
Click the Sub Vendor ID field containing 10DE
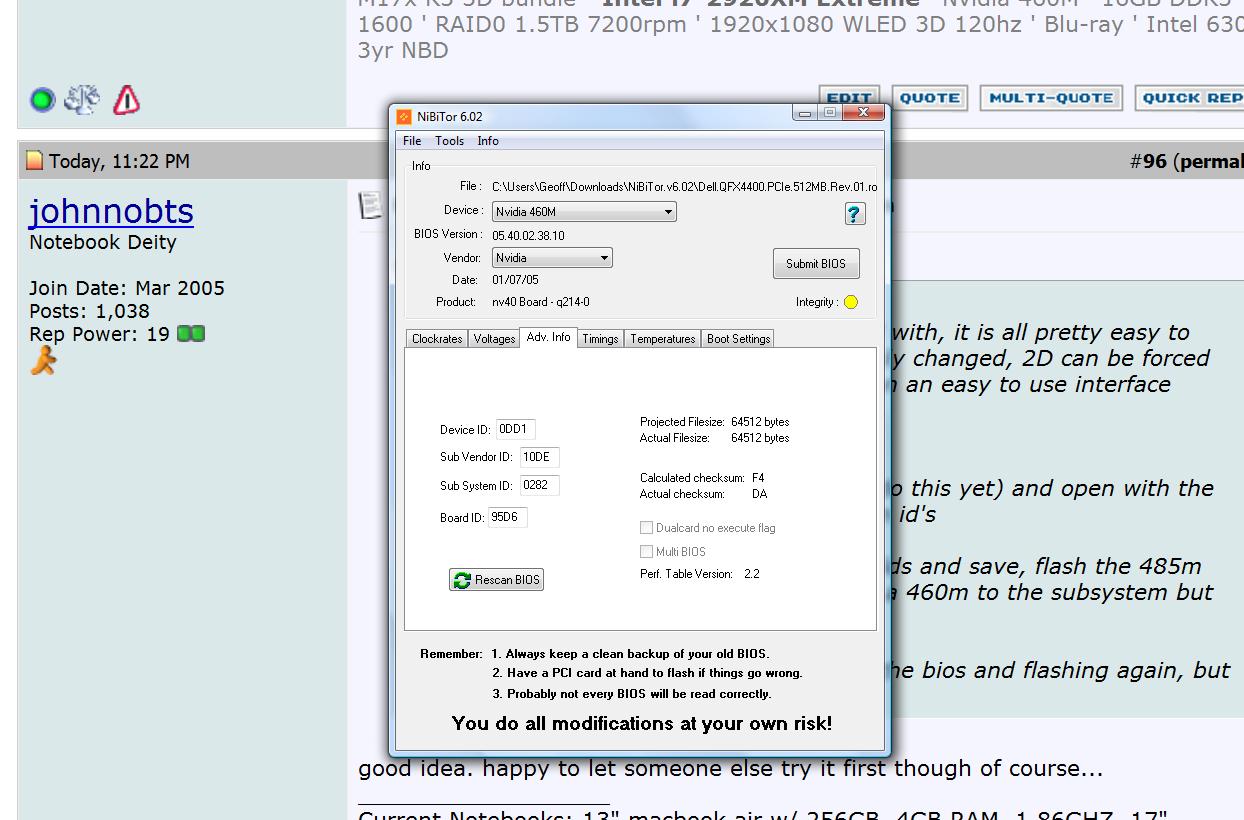tap(539, 457)
